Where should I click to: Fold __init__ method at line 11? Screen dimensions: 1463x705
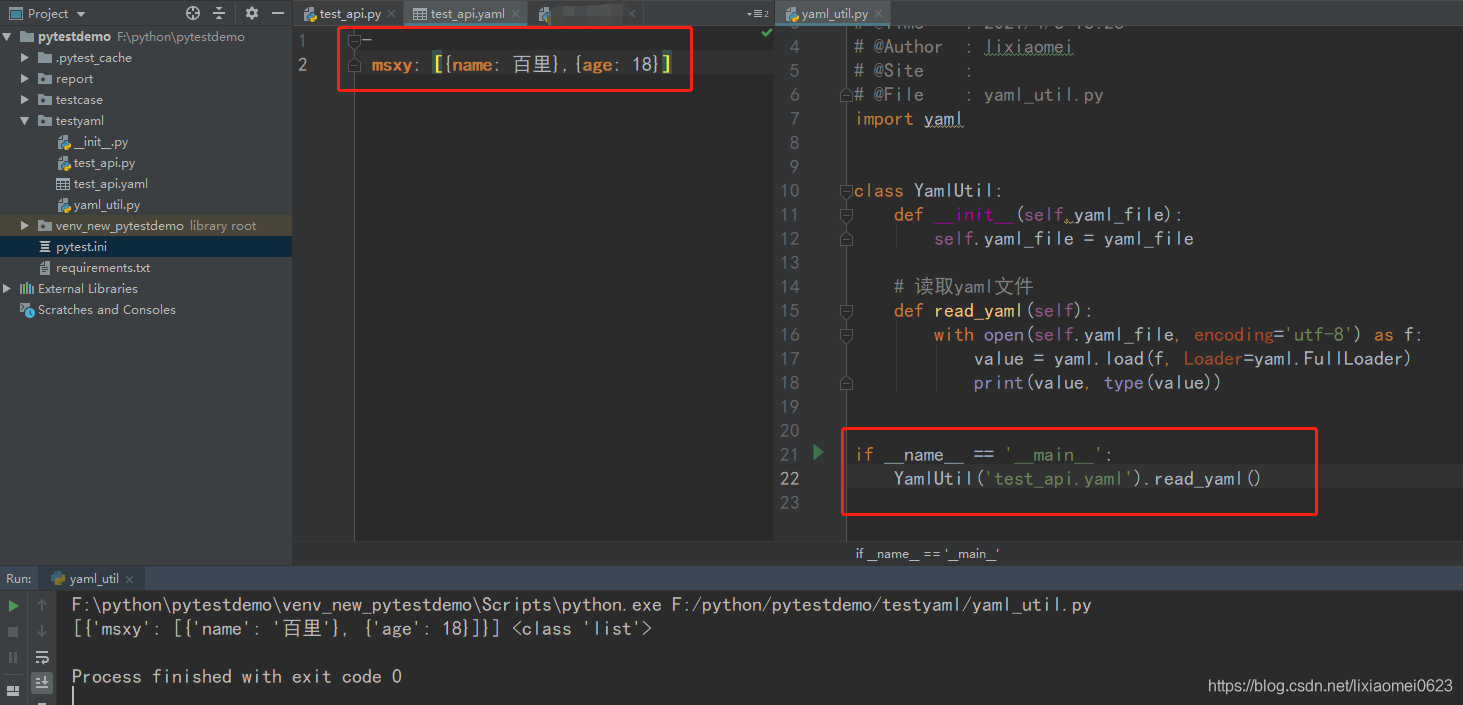[846, 214]
